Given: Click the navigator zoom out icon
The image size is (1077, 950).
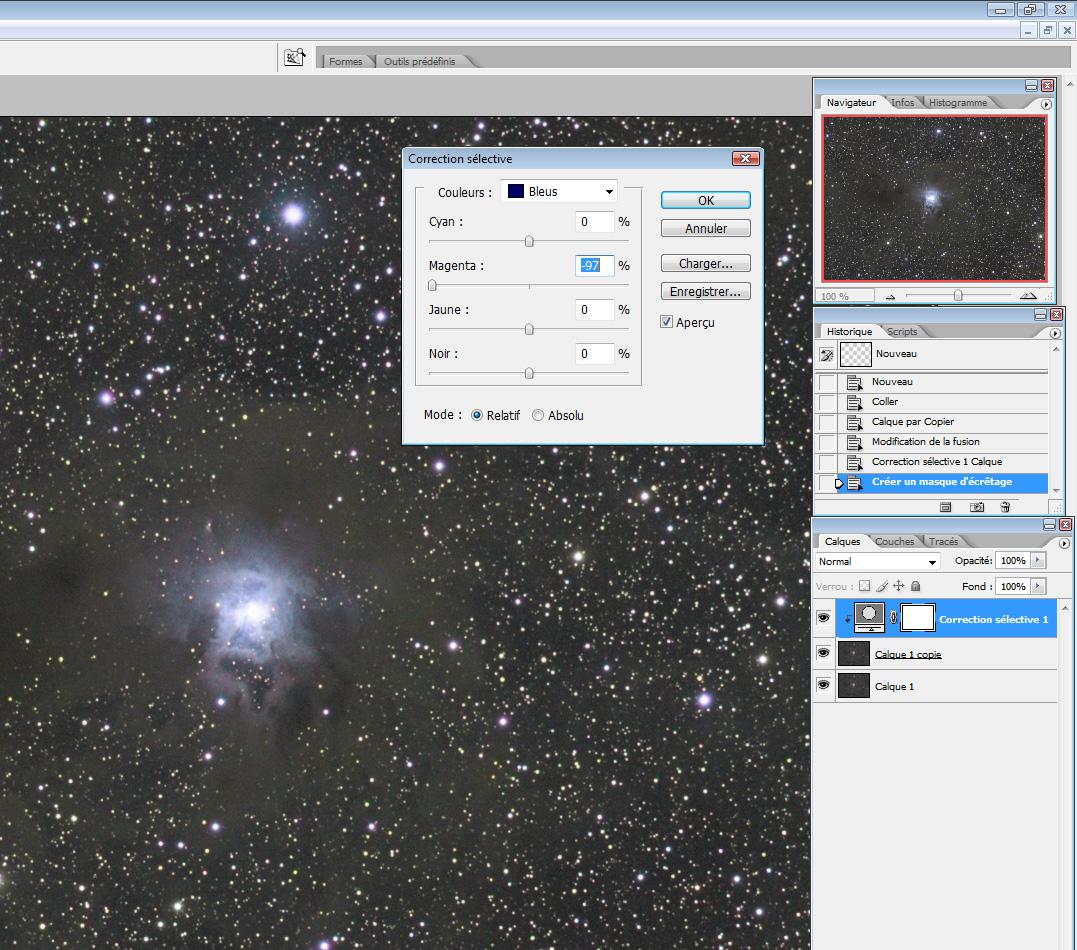Looking at the screenshot, I should [x=891, y=296].
